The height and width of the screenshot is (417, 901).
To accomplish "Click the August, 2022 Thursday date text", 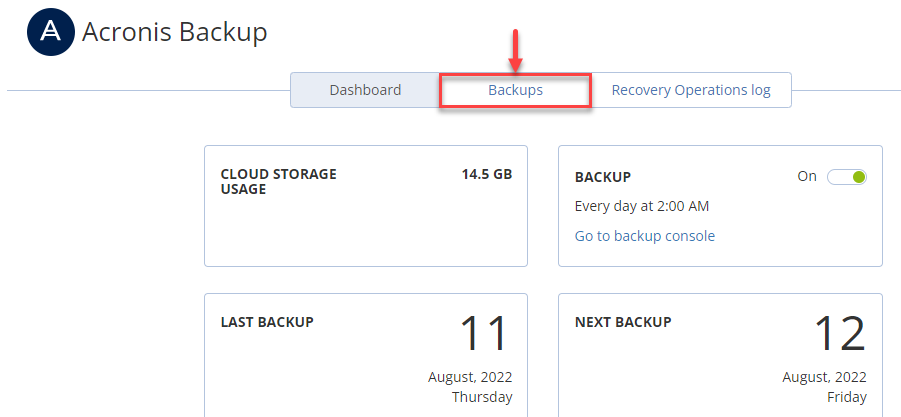I will coord(472,387).
